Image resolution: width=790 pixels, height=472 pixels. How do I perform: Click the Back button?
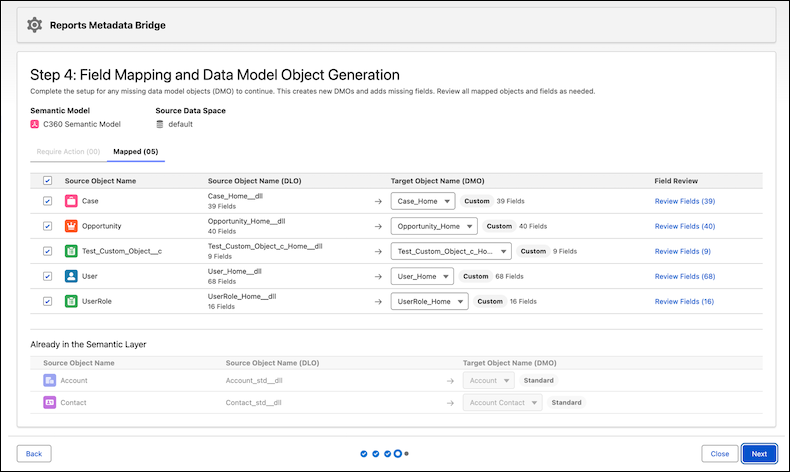tap(34, 453)
